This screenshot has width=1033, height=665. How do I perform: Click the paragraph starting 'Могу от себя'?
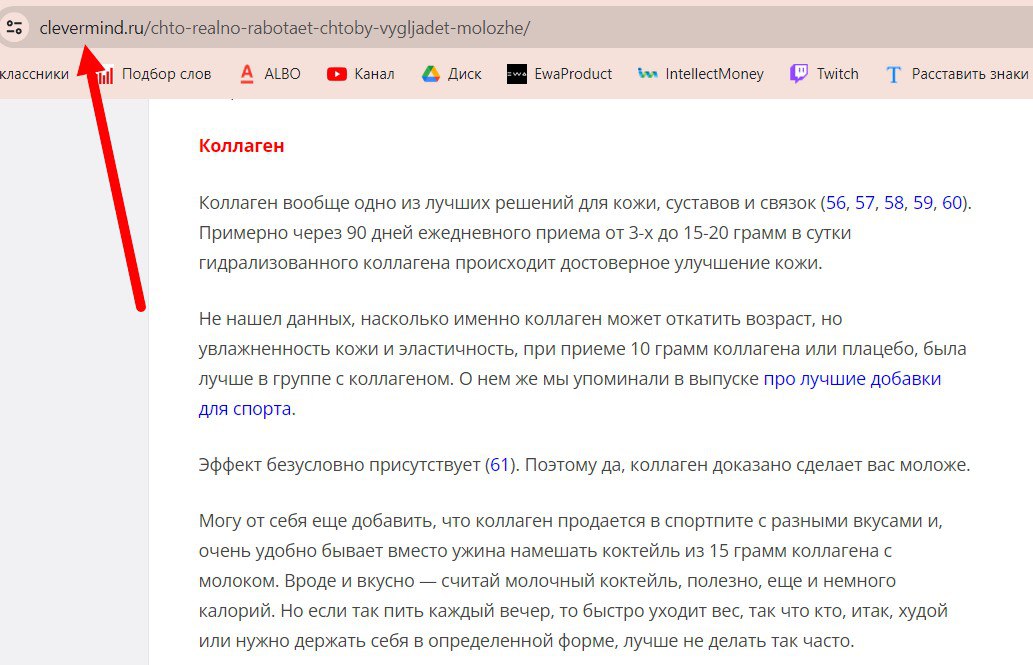[x=570, y=580]
